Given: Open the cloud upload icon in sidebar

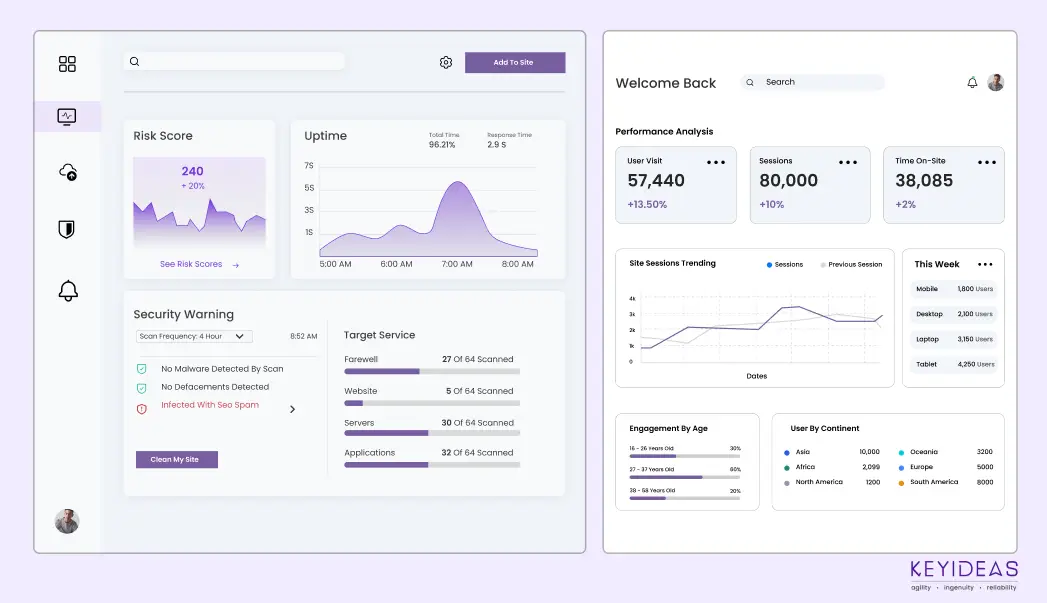Looking at the screenshot, I should (x=68, y=172).
